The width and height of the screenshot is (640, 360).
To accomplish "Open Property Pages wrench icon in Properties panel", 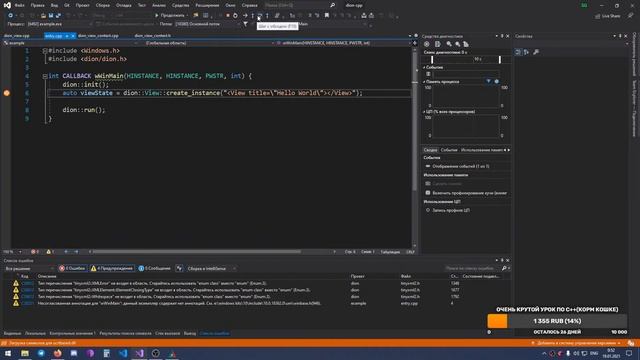I will click(536, 52).
